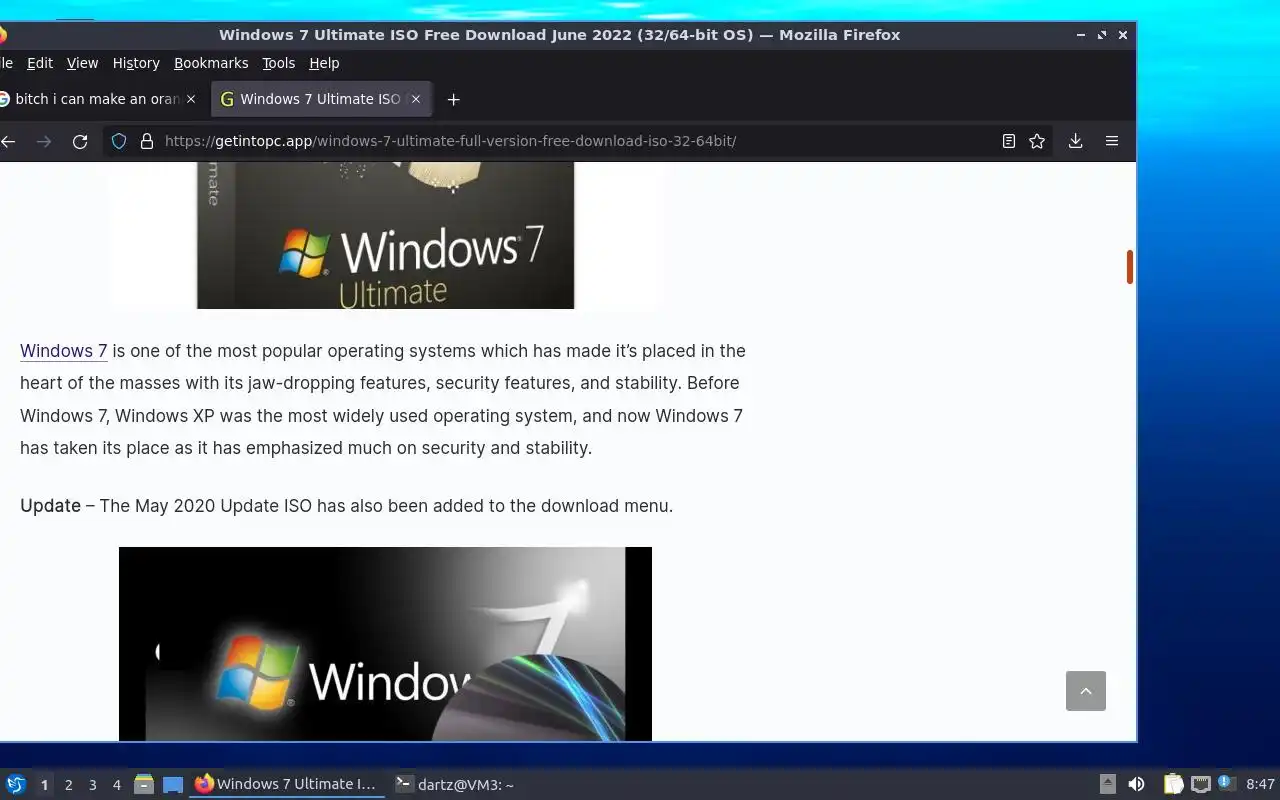Click the clock showing 8:47
The width and height of the screenshot is (1280, 800).
click(x=1260, y=784)
